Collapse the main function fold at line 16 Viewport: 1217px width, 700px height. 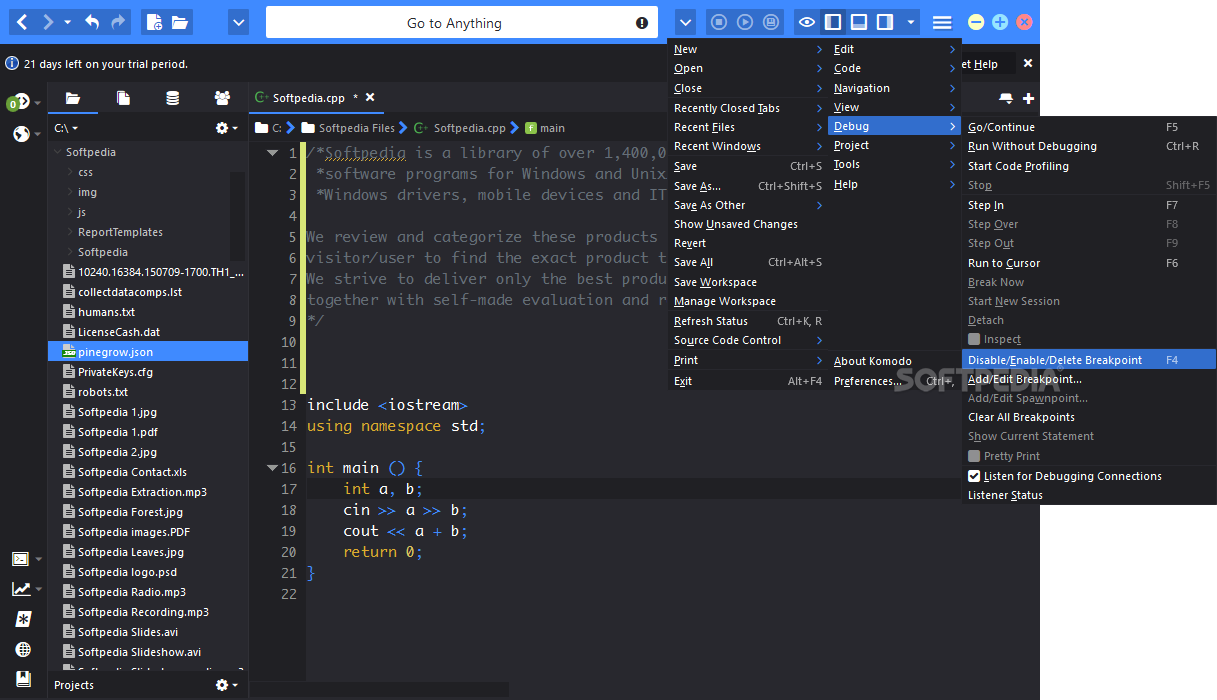(x=272, y=468)
